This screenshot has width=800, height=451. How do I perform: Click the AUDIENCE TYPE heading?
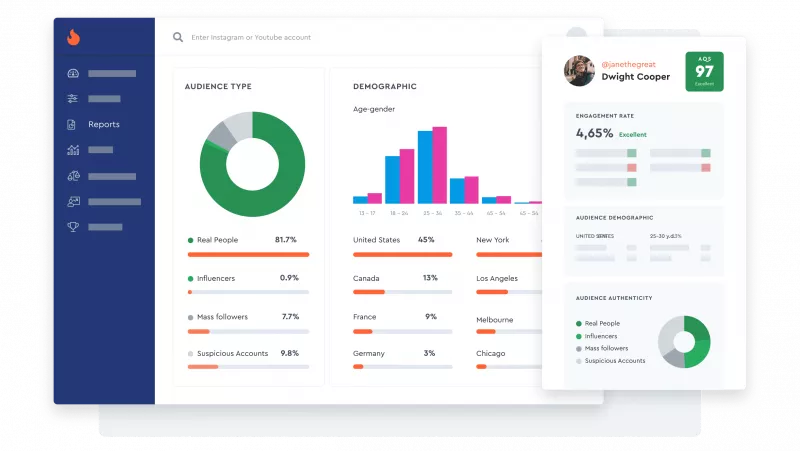pyautogui.click(x=218, y=86)
